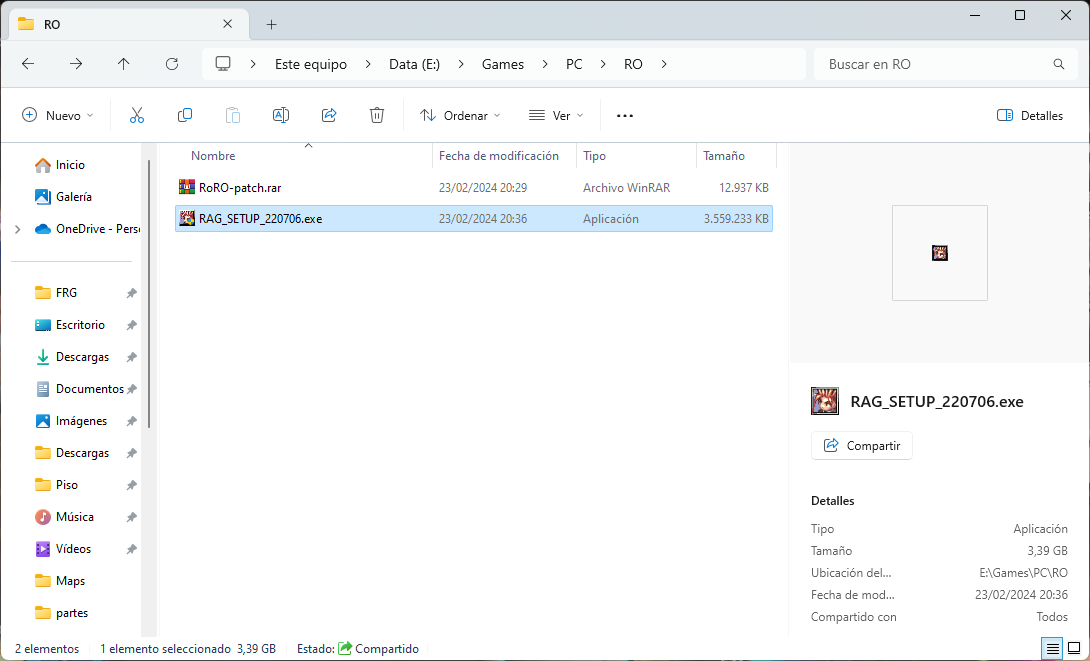Click the Rename icon in toolbar

tap(281, 115)
